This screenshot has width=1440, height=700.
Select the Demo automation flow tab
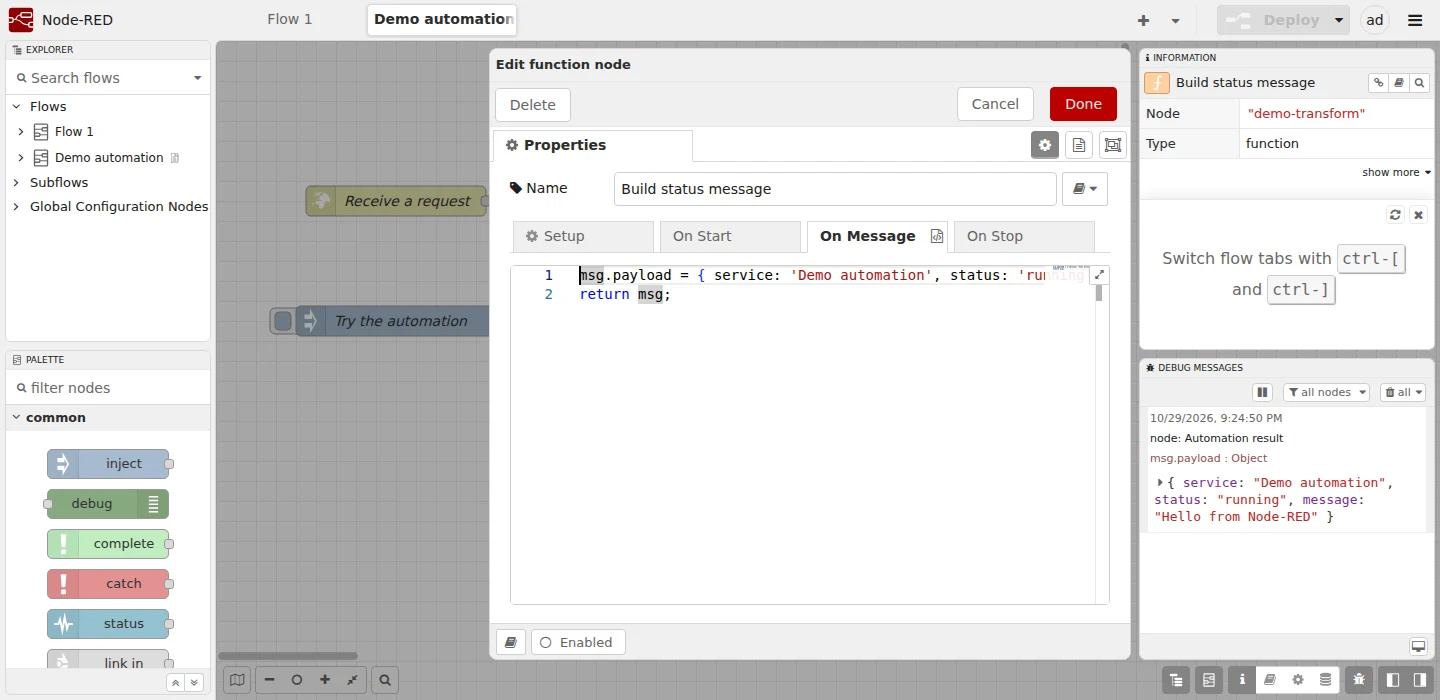point(442,19)
